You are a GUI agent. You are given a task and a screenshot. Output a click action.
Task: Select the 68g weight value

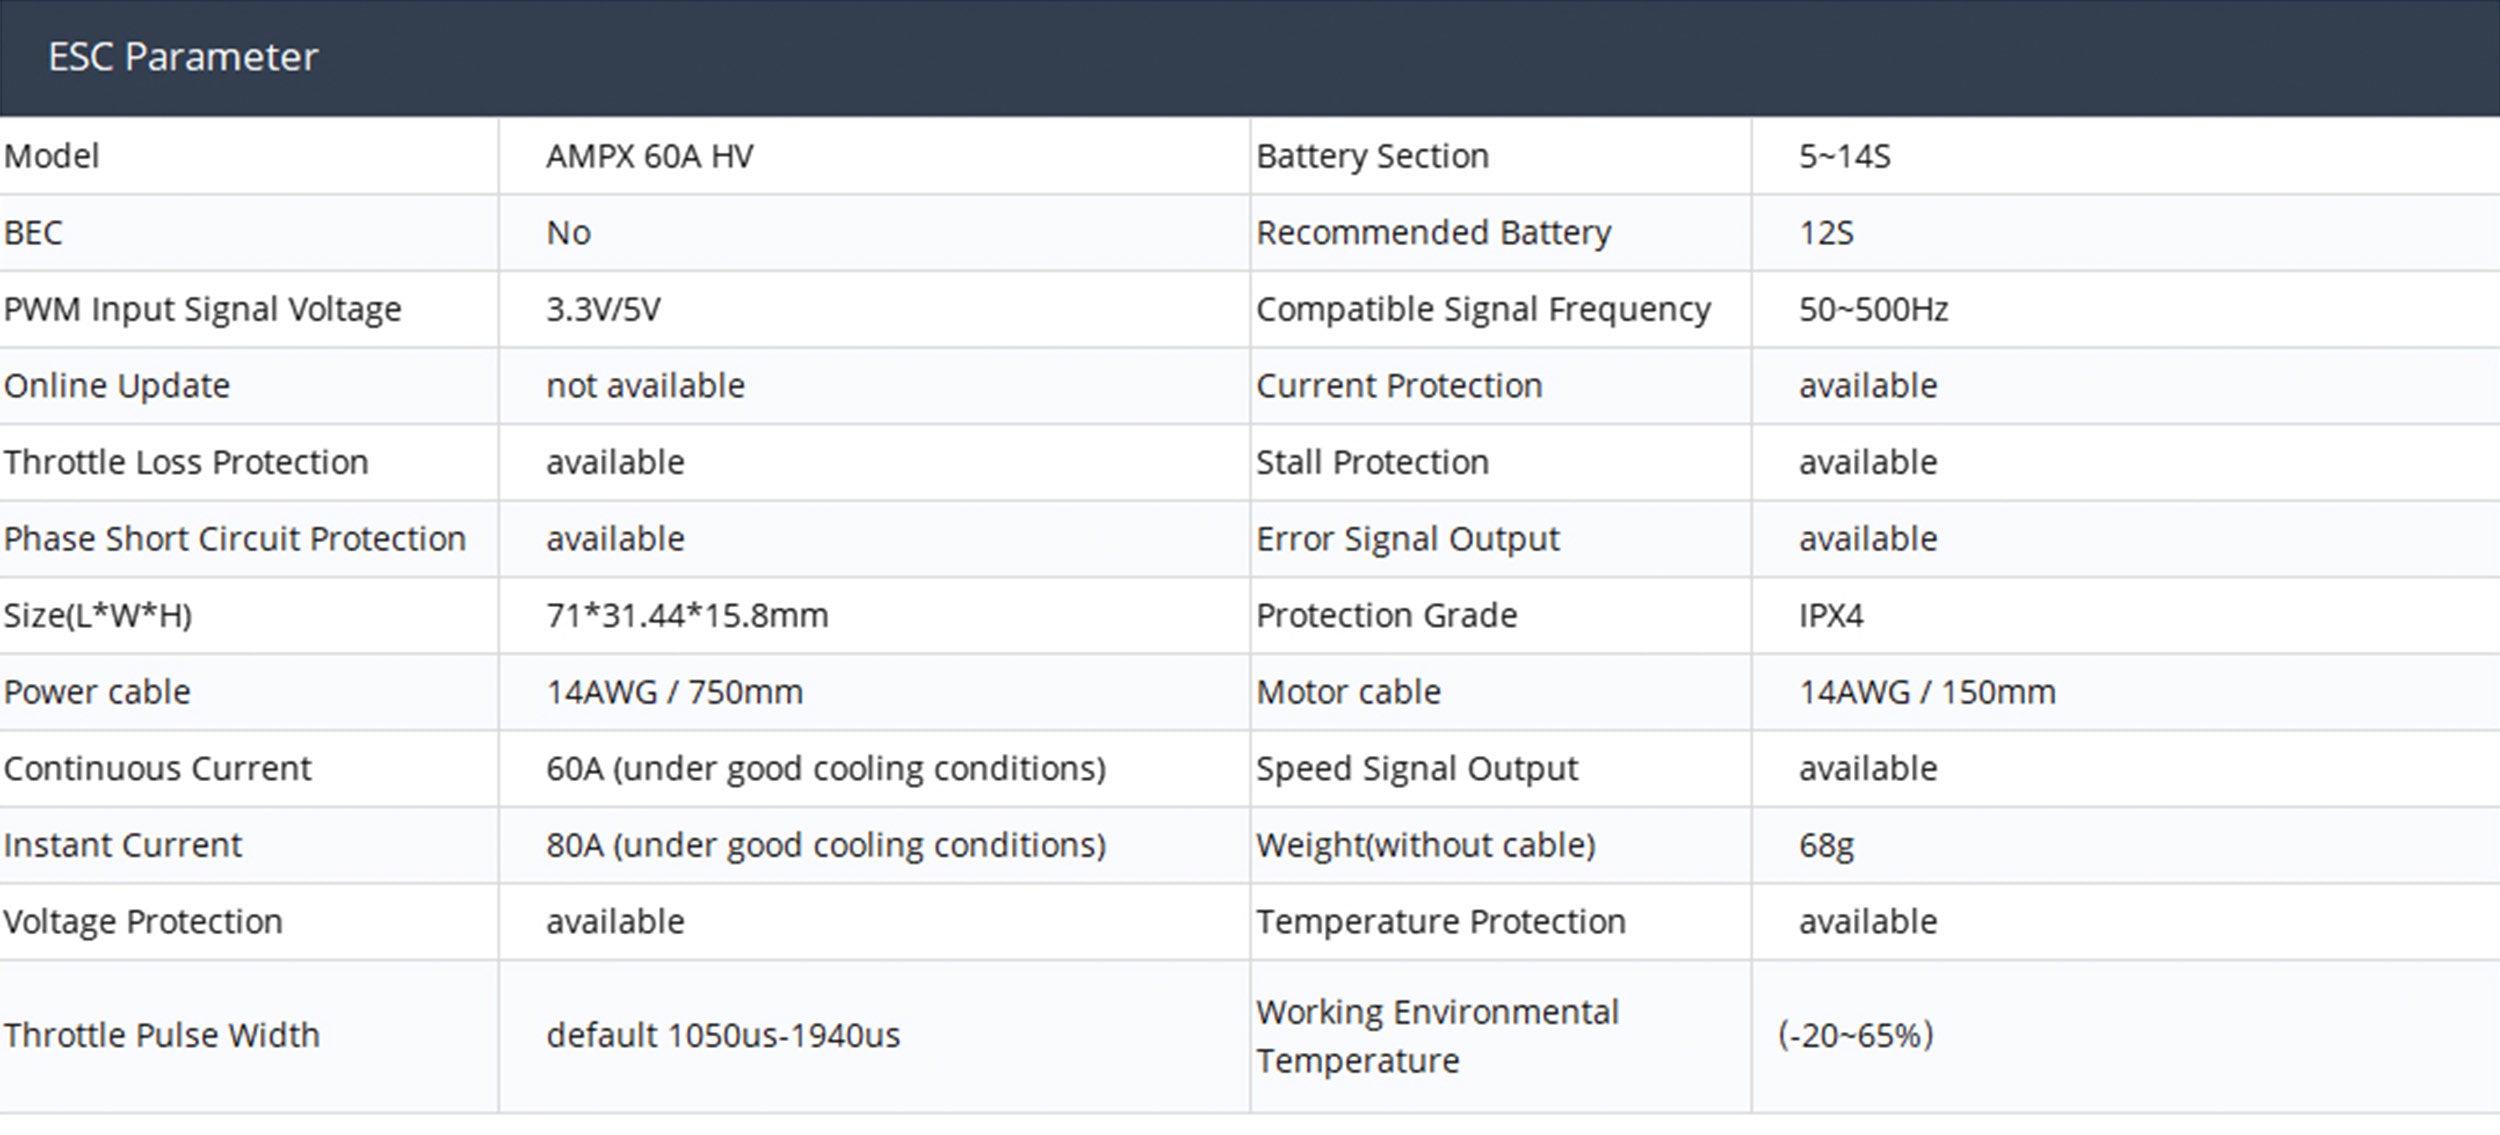(x=1825, y=846)
